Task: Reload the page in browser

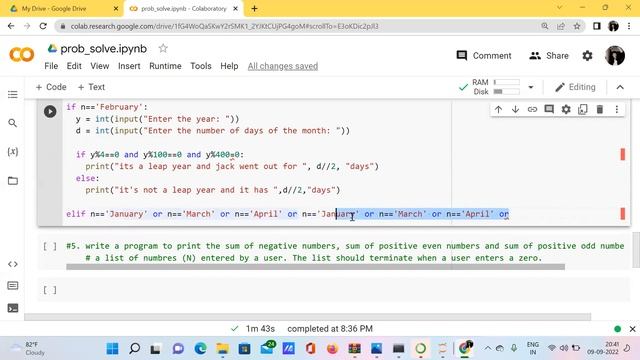Action: 43,26
